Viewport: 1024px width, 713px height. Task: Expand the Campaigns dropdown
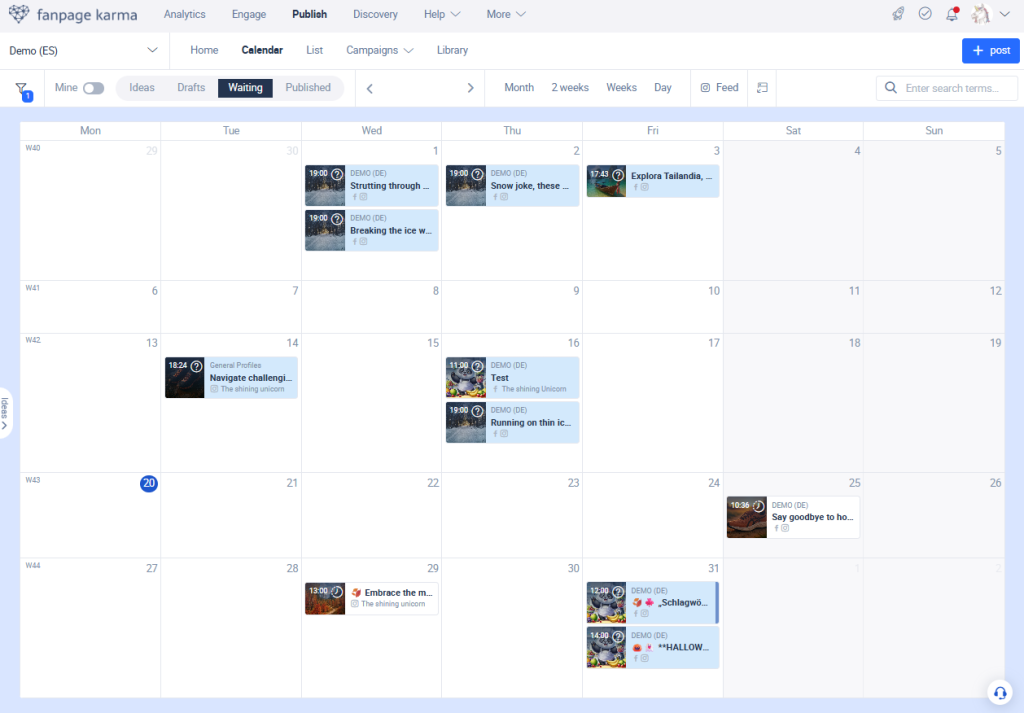(x=379, y=50)
